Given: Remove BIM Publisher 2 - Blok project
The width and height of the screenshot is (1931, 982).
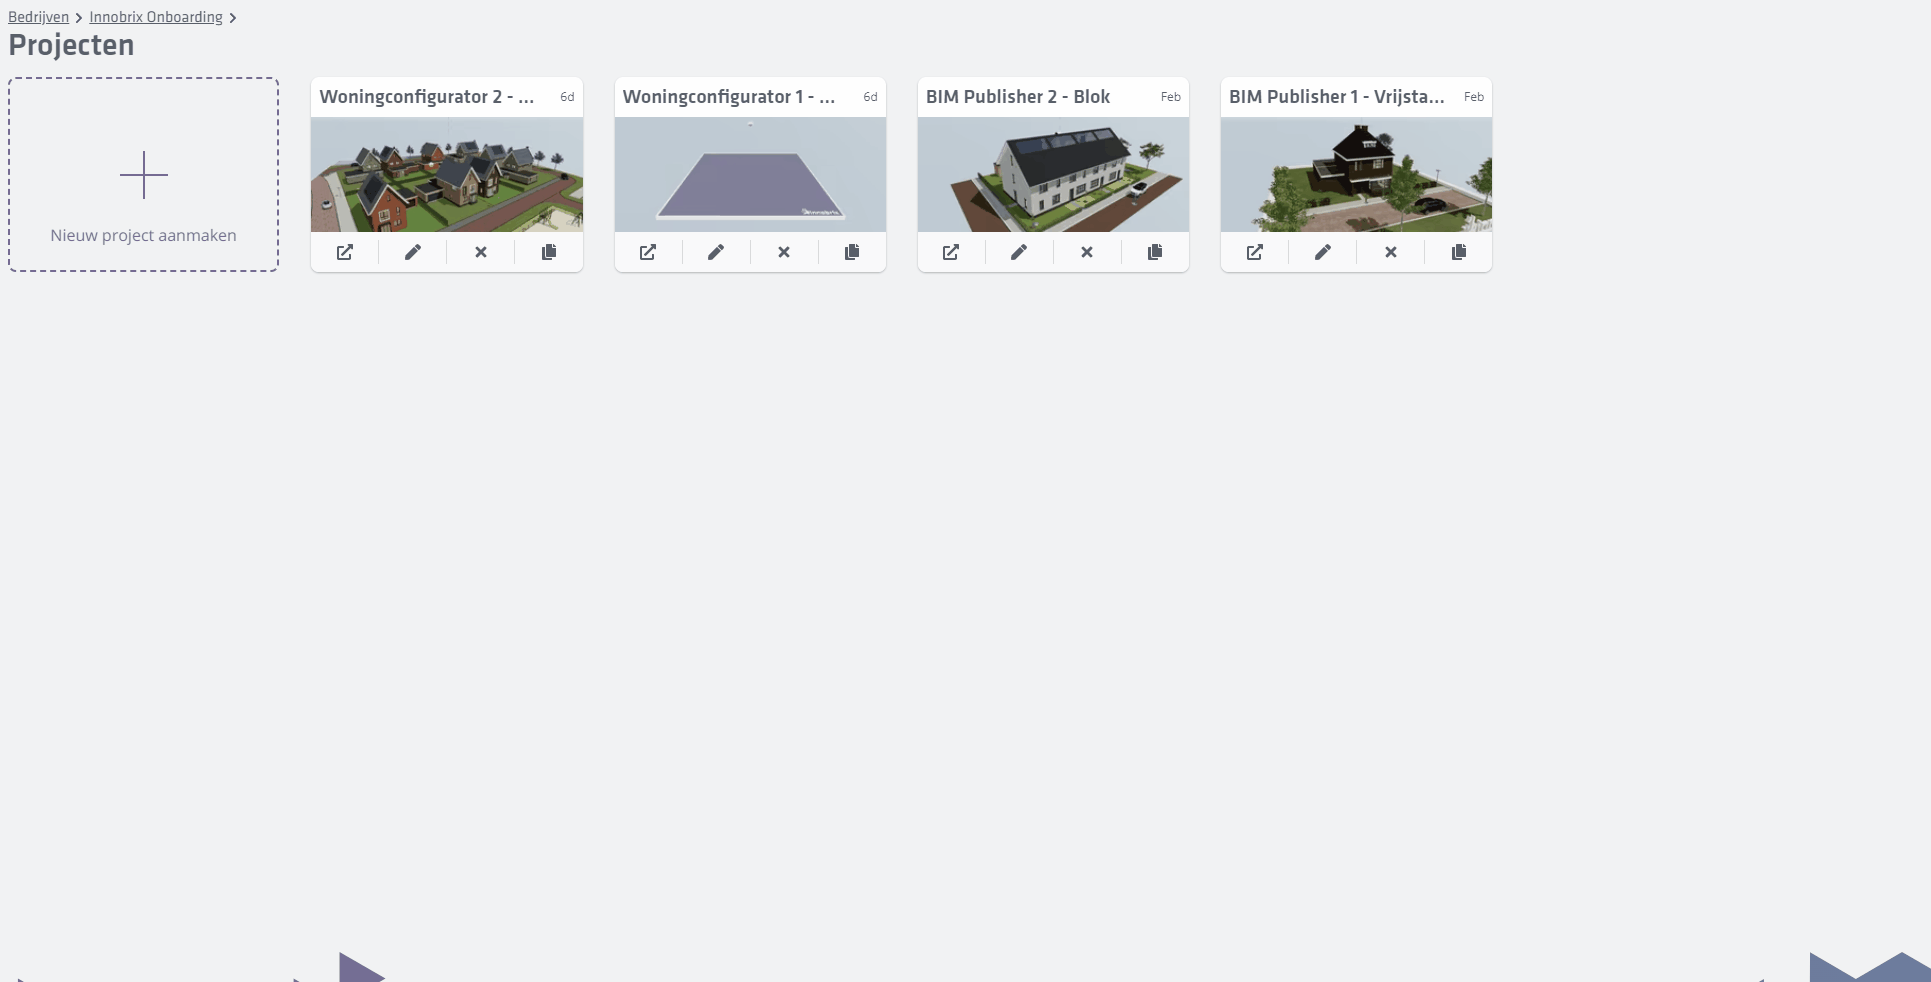Looking at the screenshot, I should point(1087,252).
